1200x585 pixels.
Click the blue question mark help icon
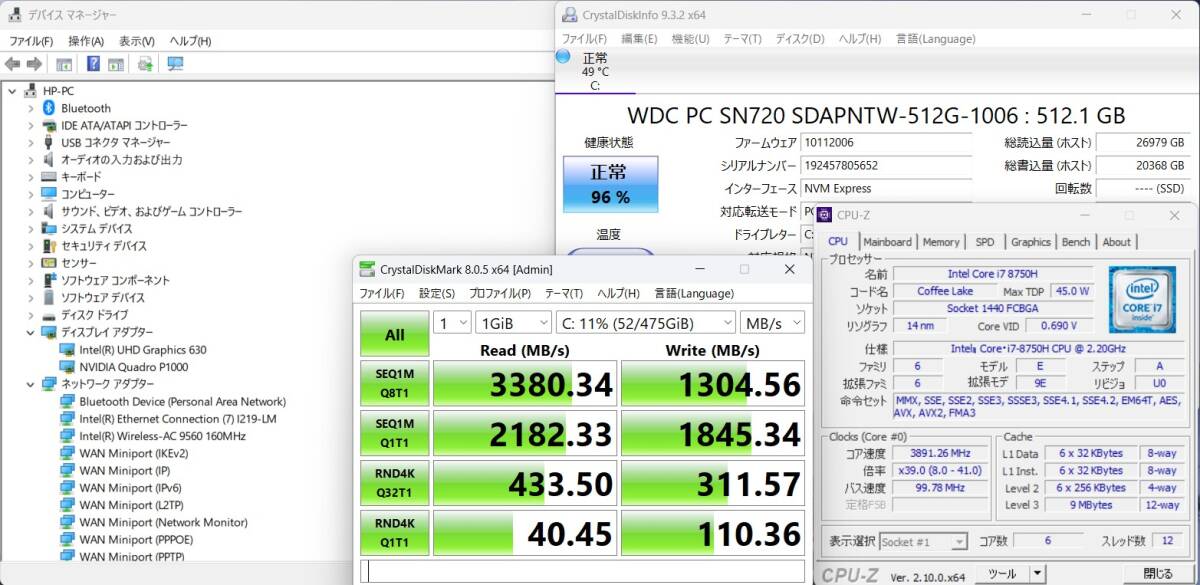point(93,64)
